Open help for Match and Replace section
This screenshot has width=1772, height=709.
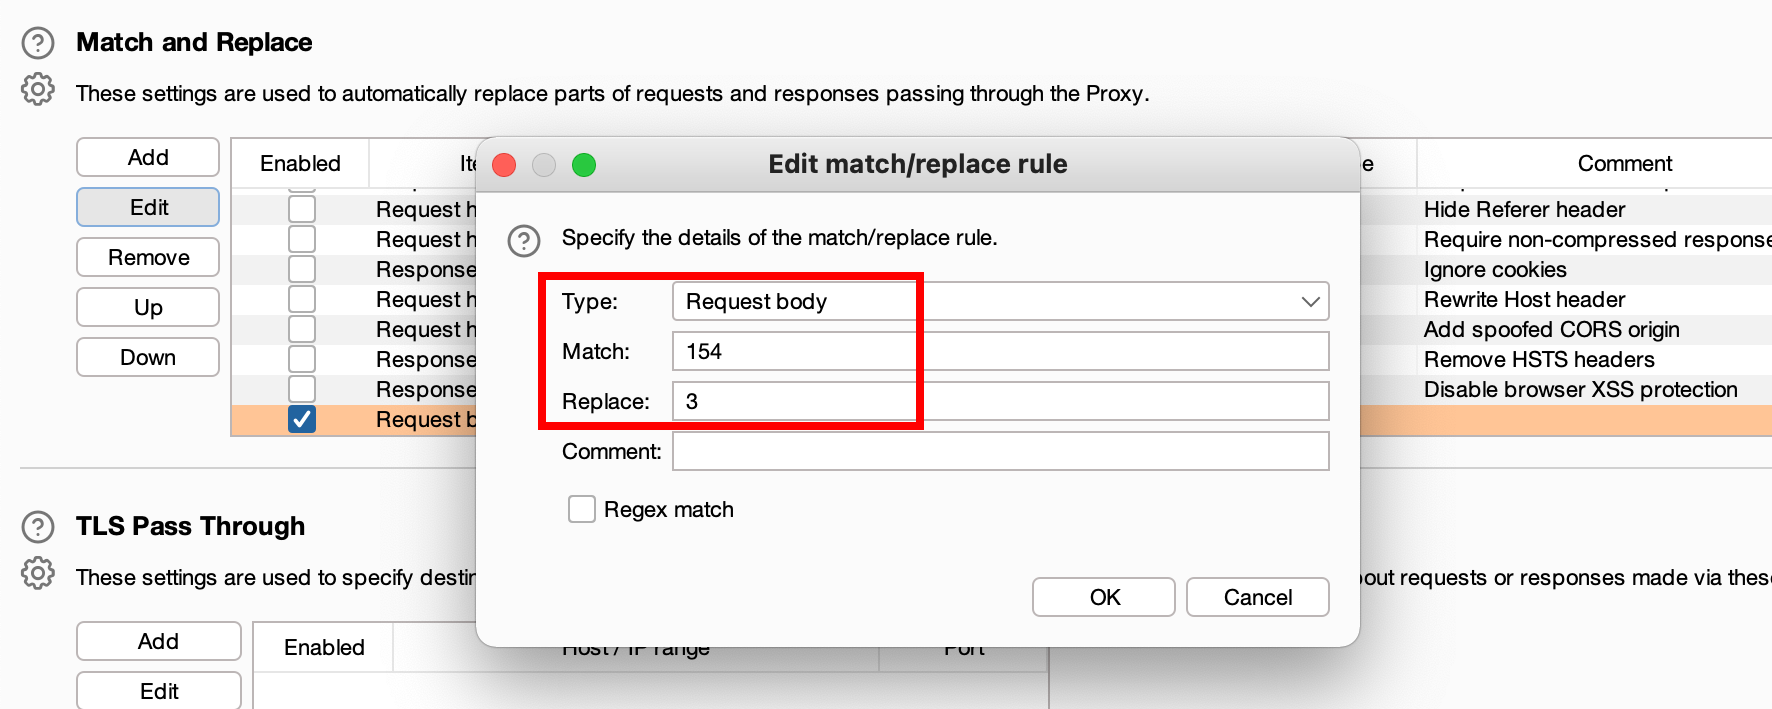(x=38, y=43)
